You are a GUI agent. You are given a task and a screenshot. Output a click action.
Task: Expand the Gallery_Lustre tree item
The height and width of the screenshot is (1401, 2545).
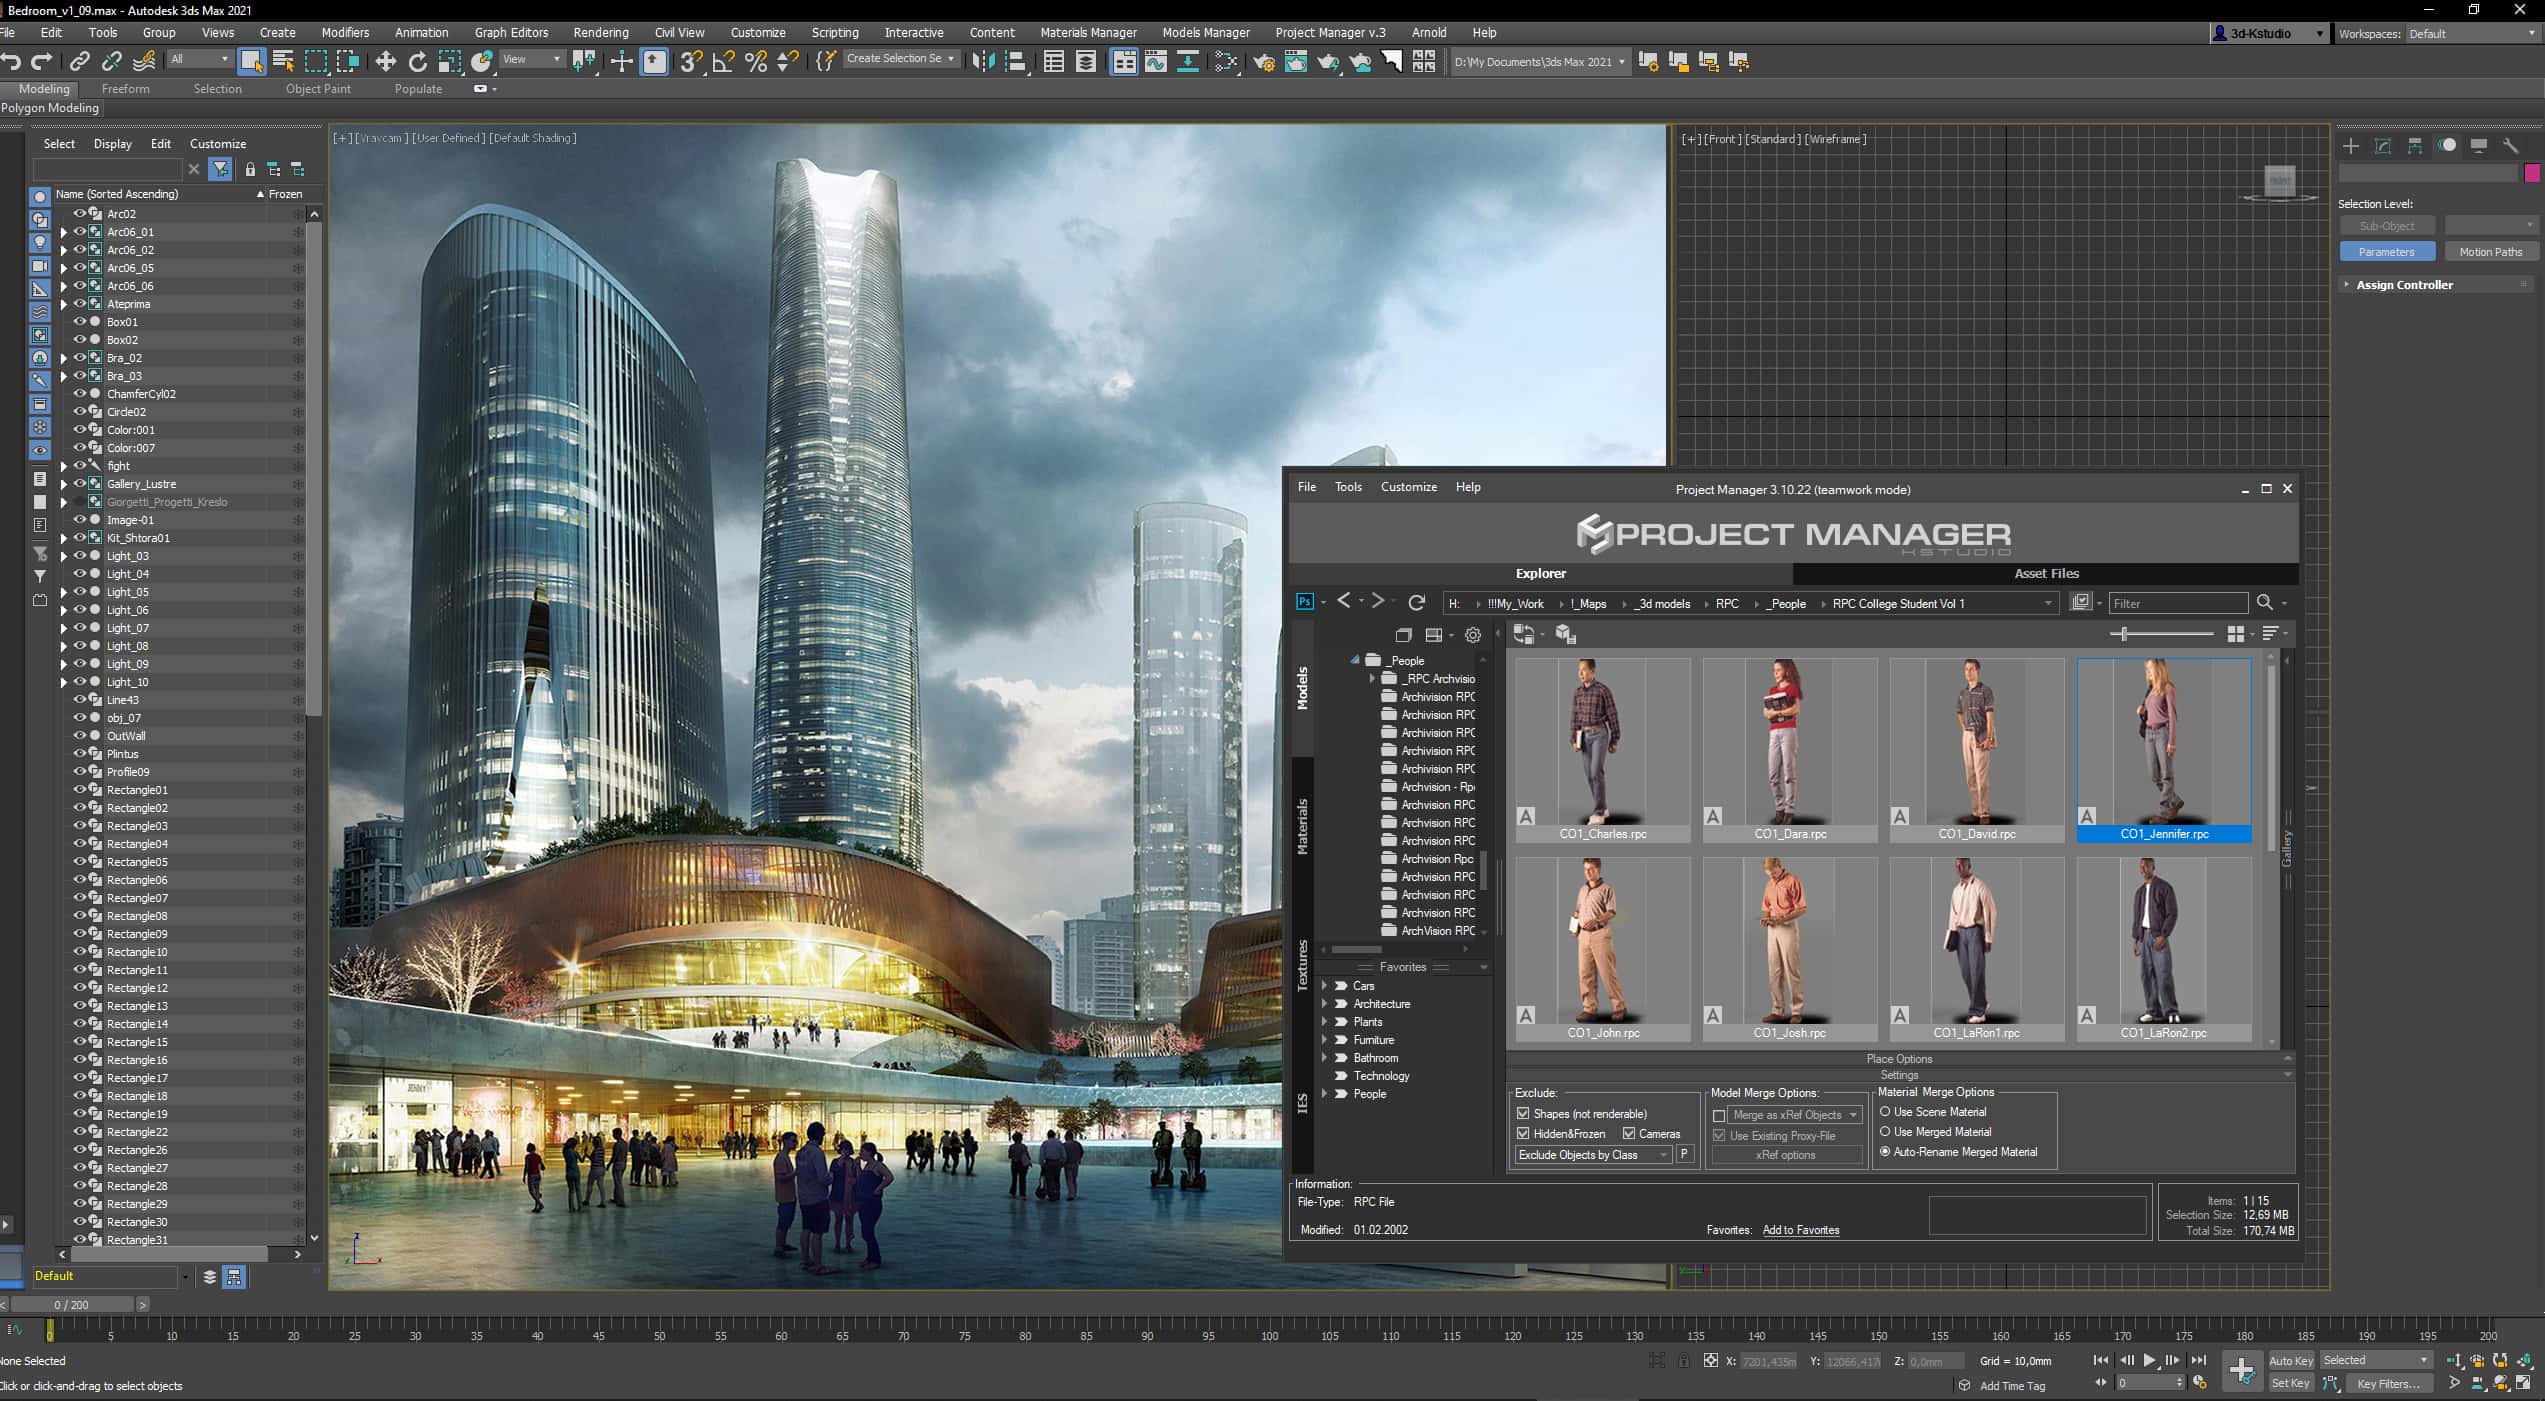[x=64, y=484]
